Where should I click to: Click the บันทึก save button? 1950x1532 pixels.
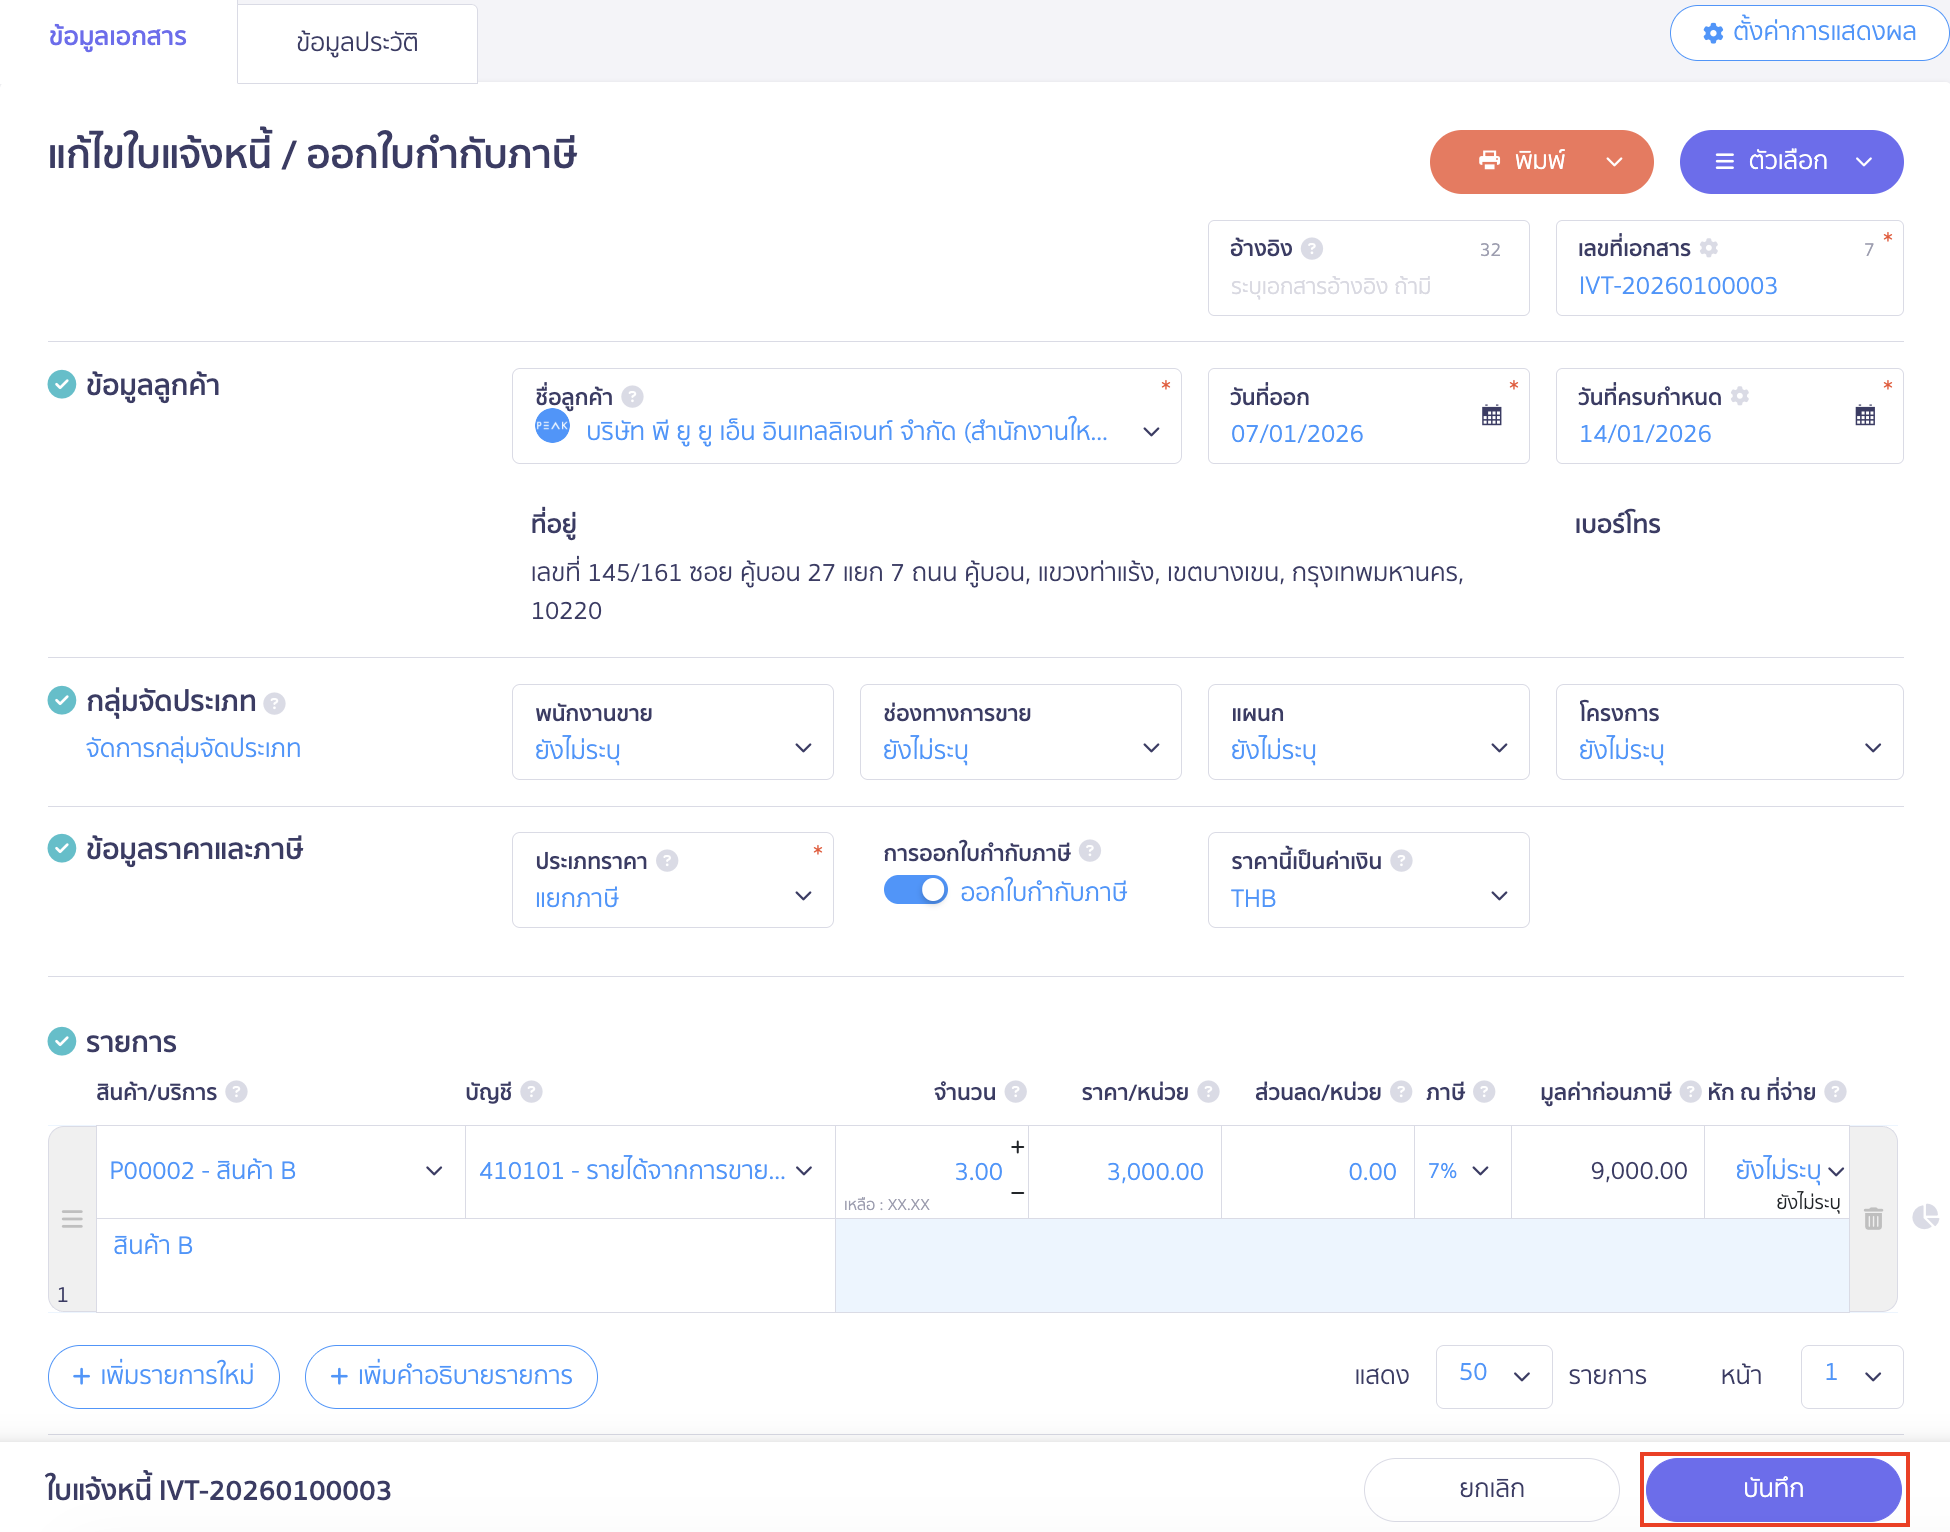coord(1775,1489)
